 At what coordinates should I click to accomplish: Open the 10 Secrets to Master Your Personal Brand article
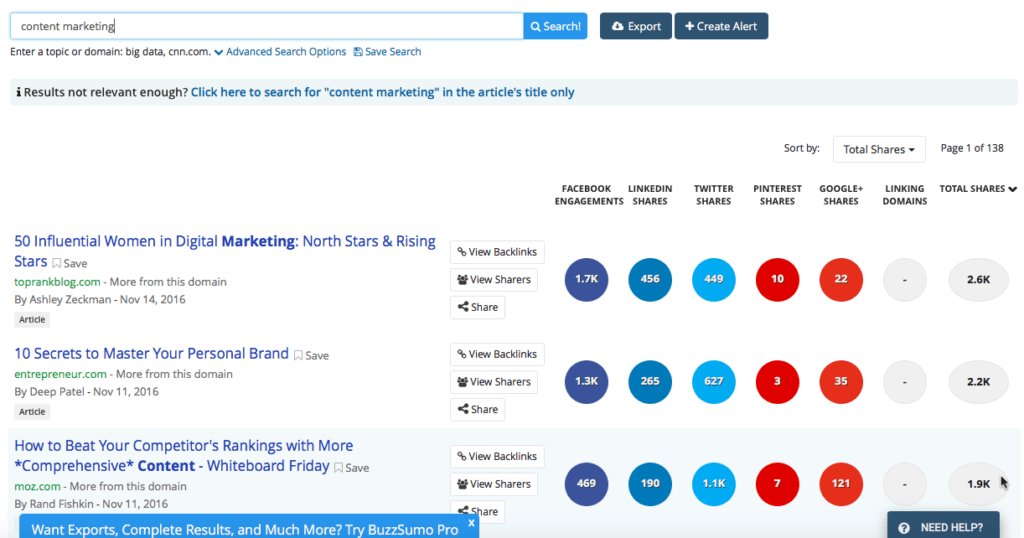(152, 354)
